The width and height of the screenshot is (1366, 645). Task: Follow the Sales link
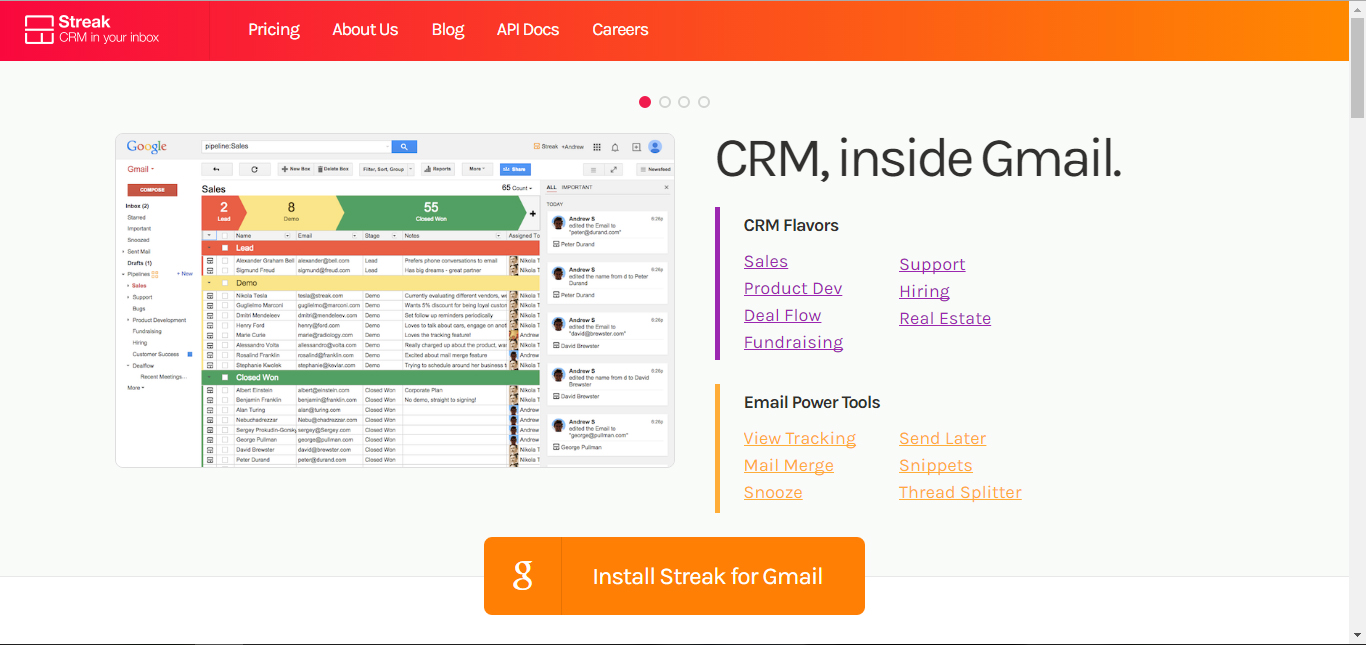pyautogui.click(x=766, y=261)
